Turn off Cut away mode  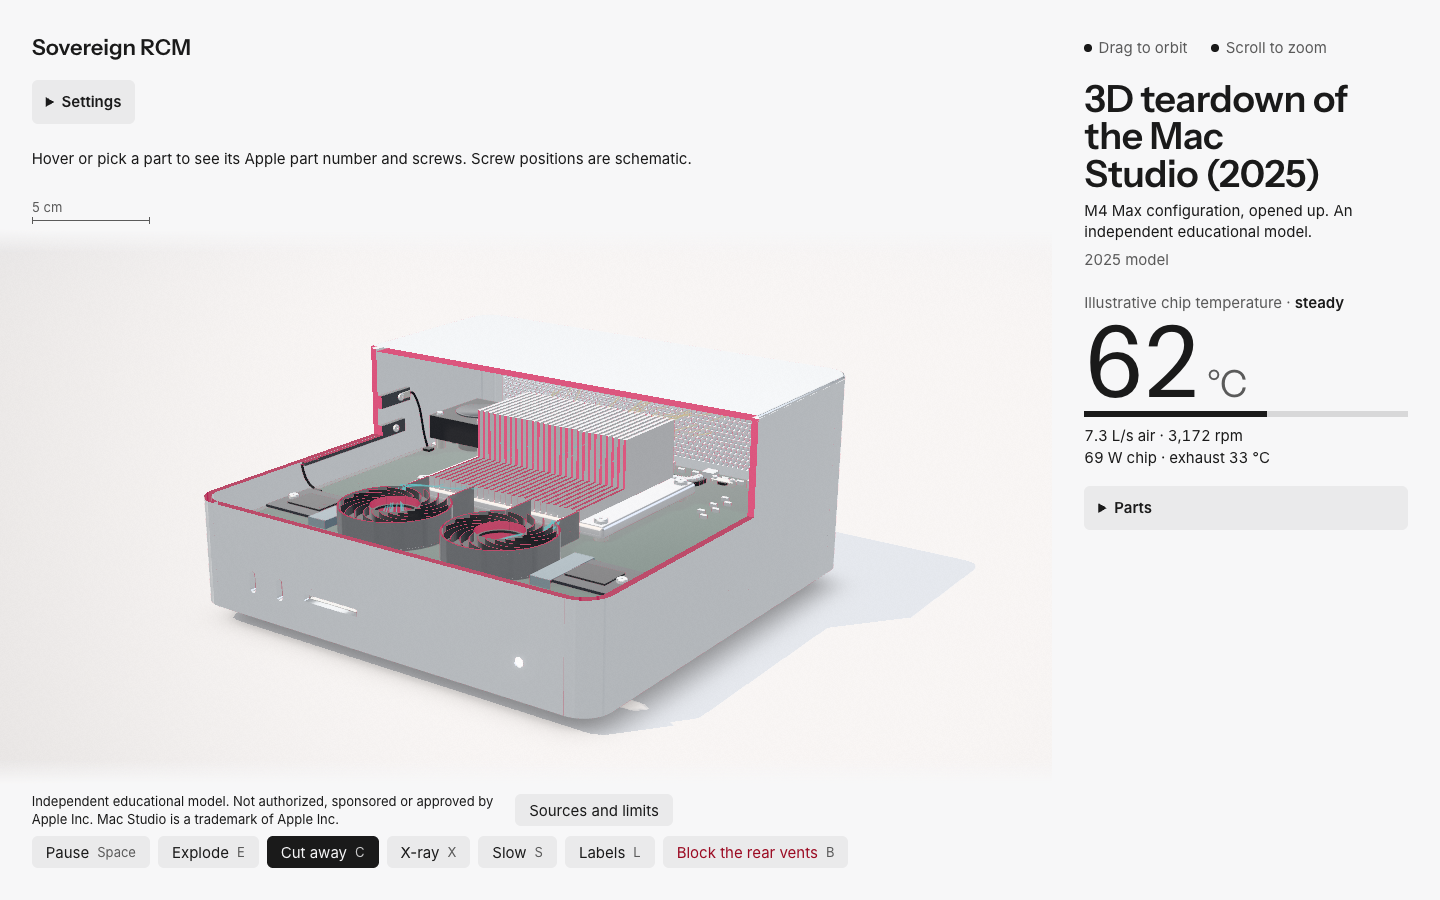(x=323, y=852)
